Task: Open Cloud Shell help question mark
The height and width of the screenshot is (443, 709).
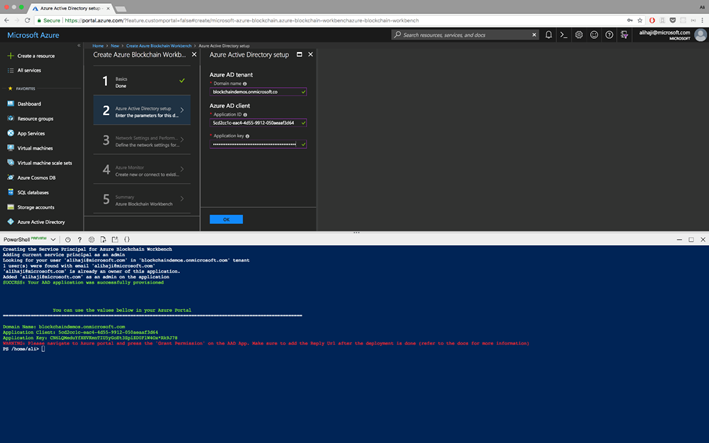Action: click(80, 240)
